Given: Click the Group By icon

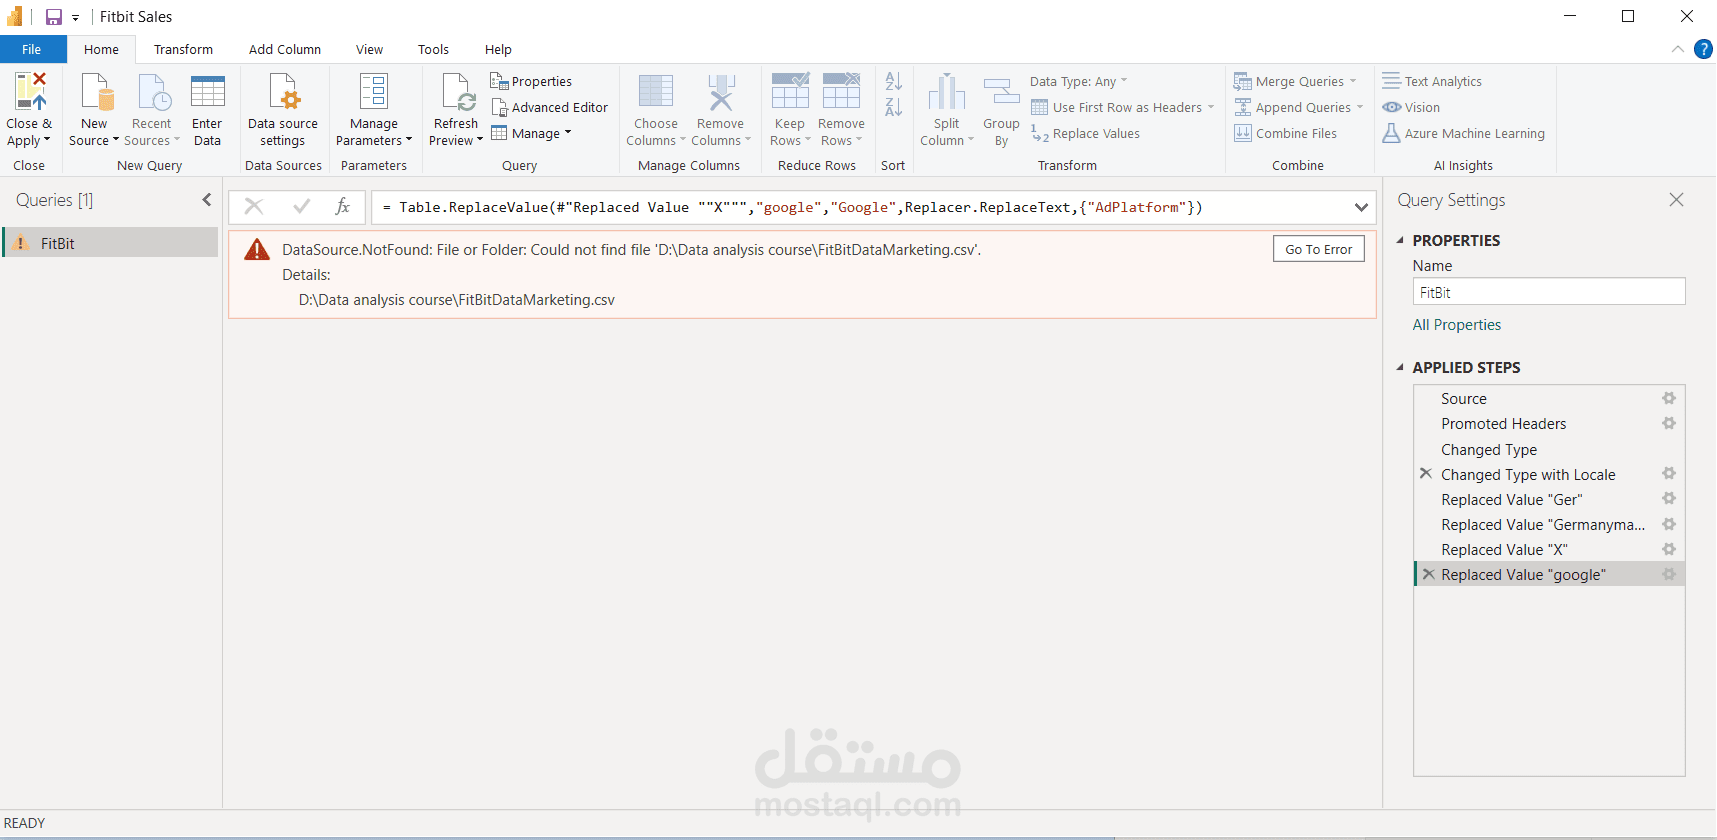Looking at the screenshot, I should pos(1001,91).
